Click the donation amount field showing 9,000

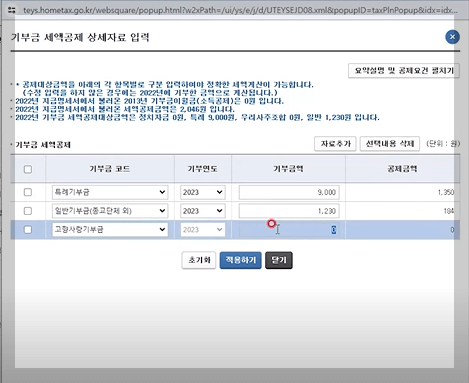pos(289,192)
